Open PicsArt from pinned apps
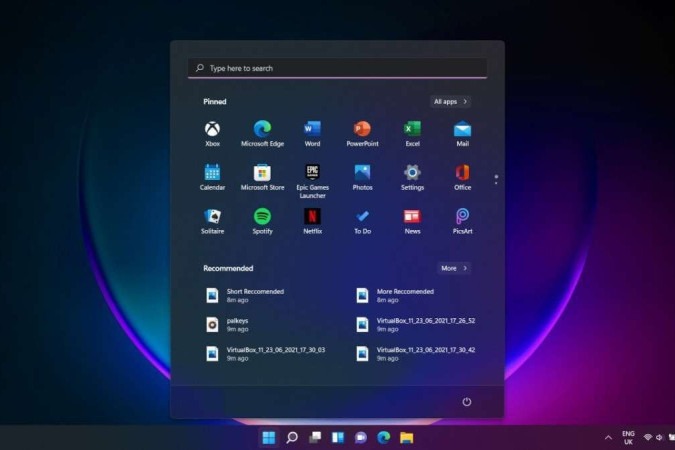 coord(462,216)
